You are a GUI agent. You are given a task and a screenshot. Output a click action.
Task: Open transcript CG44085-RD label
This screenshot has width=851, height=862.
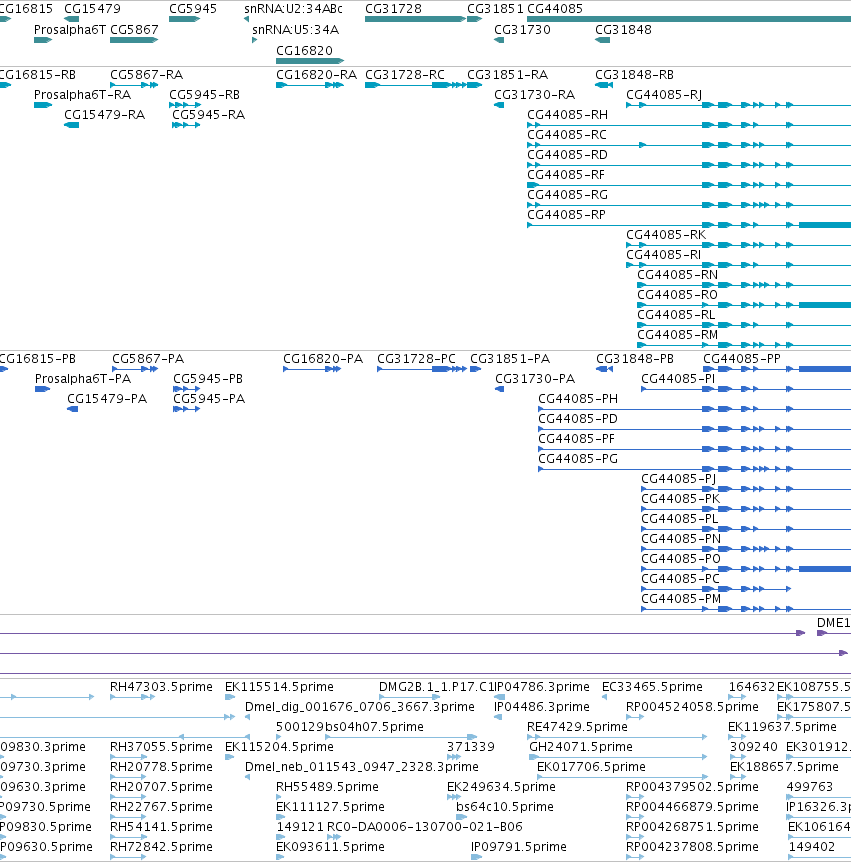pos(567,154)
